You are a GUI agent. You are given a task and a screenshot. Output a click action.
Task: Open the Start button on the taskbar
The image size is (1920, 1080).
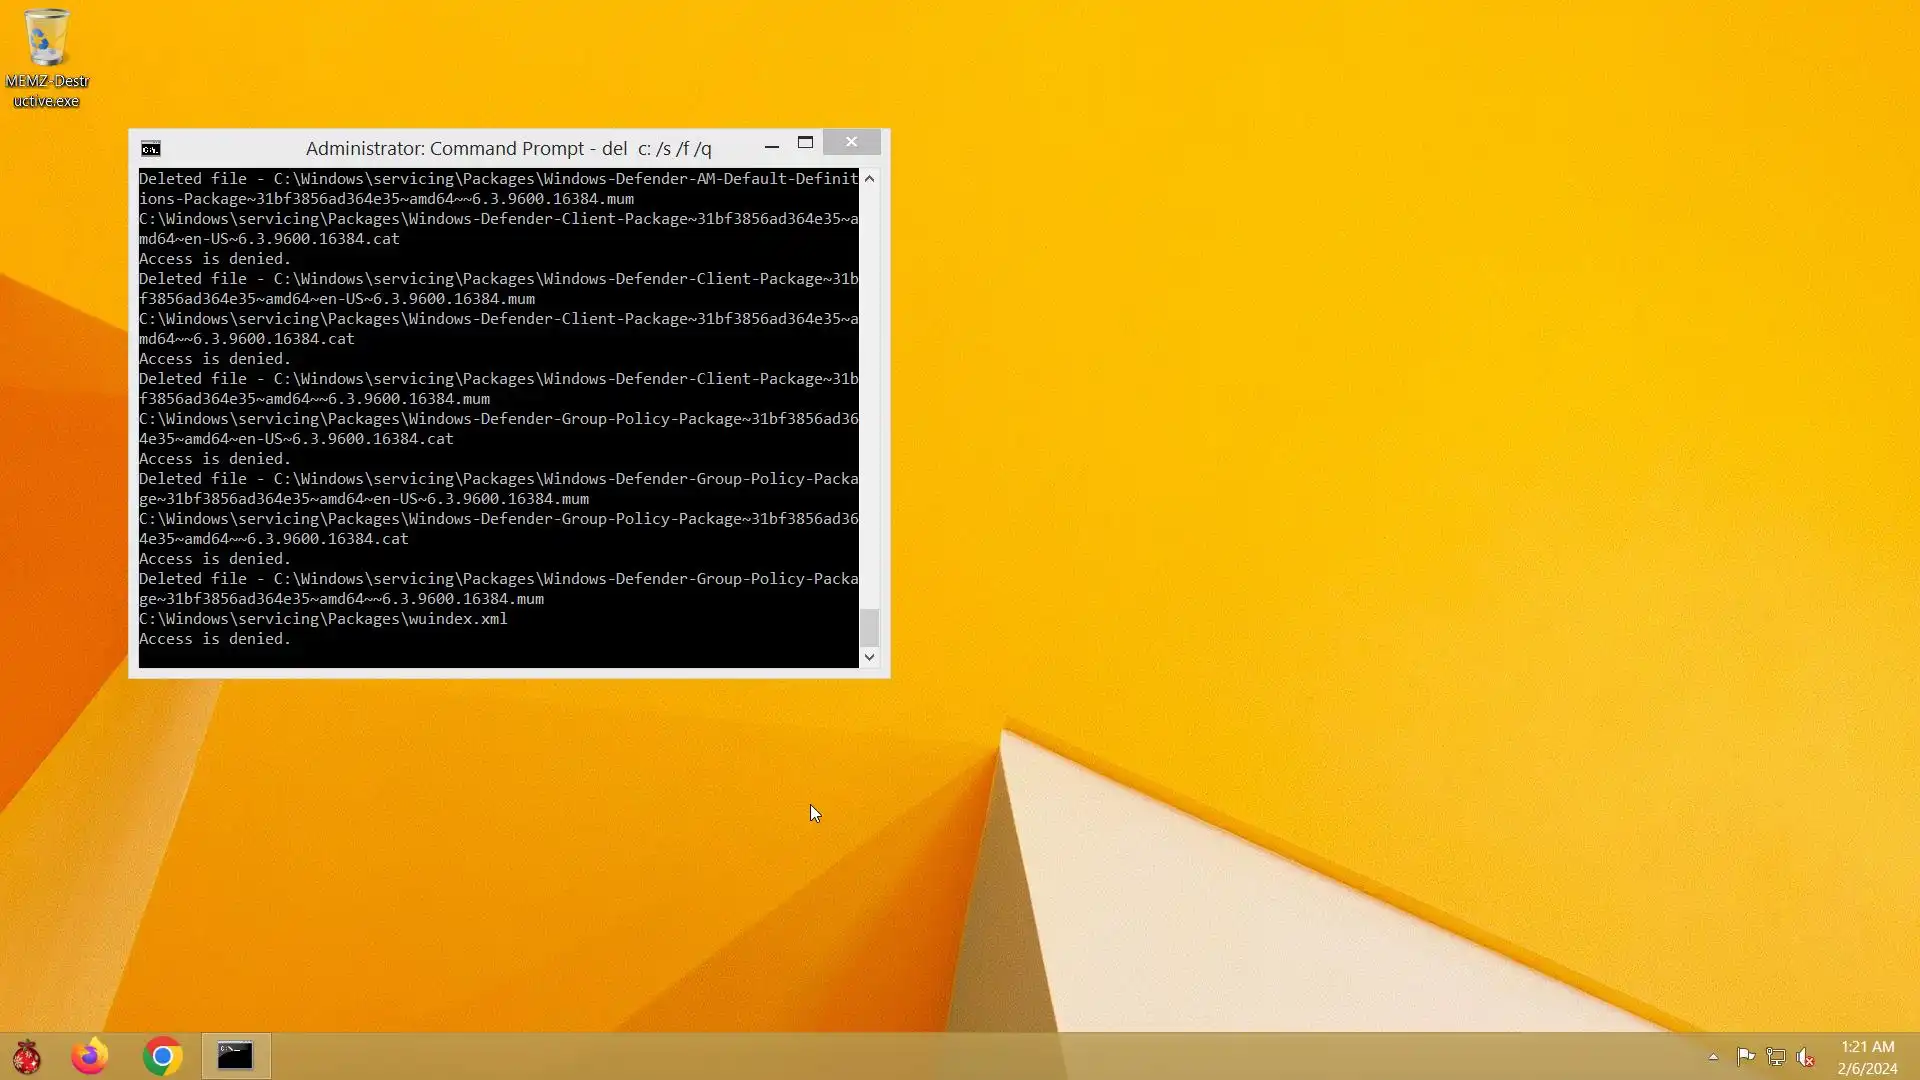click(x=27, y=1056)
